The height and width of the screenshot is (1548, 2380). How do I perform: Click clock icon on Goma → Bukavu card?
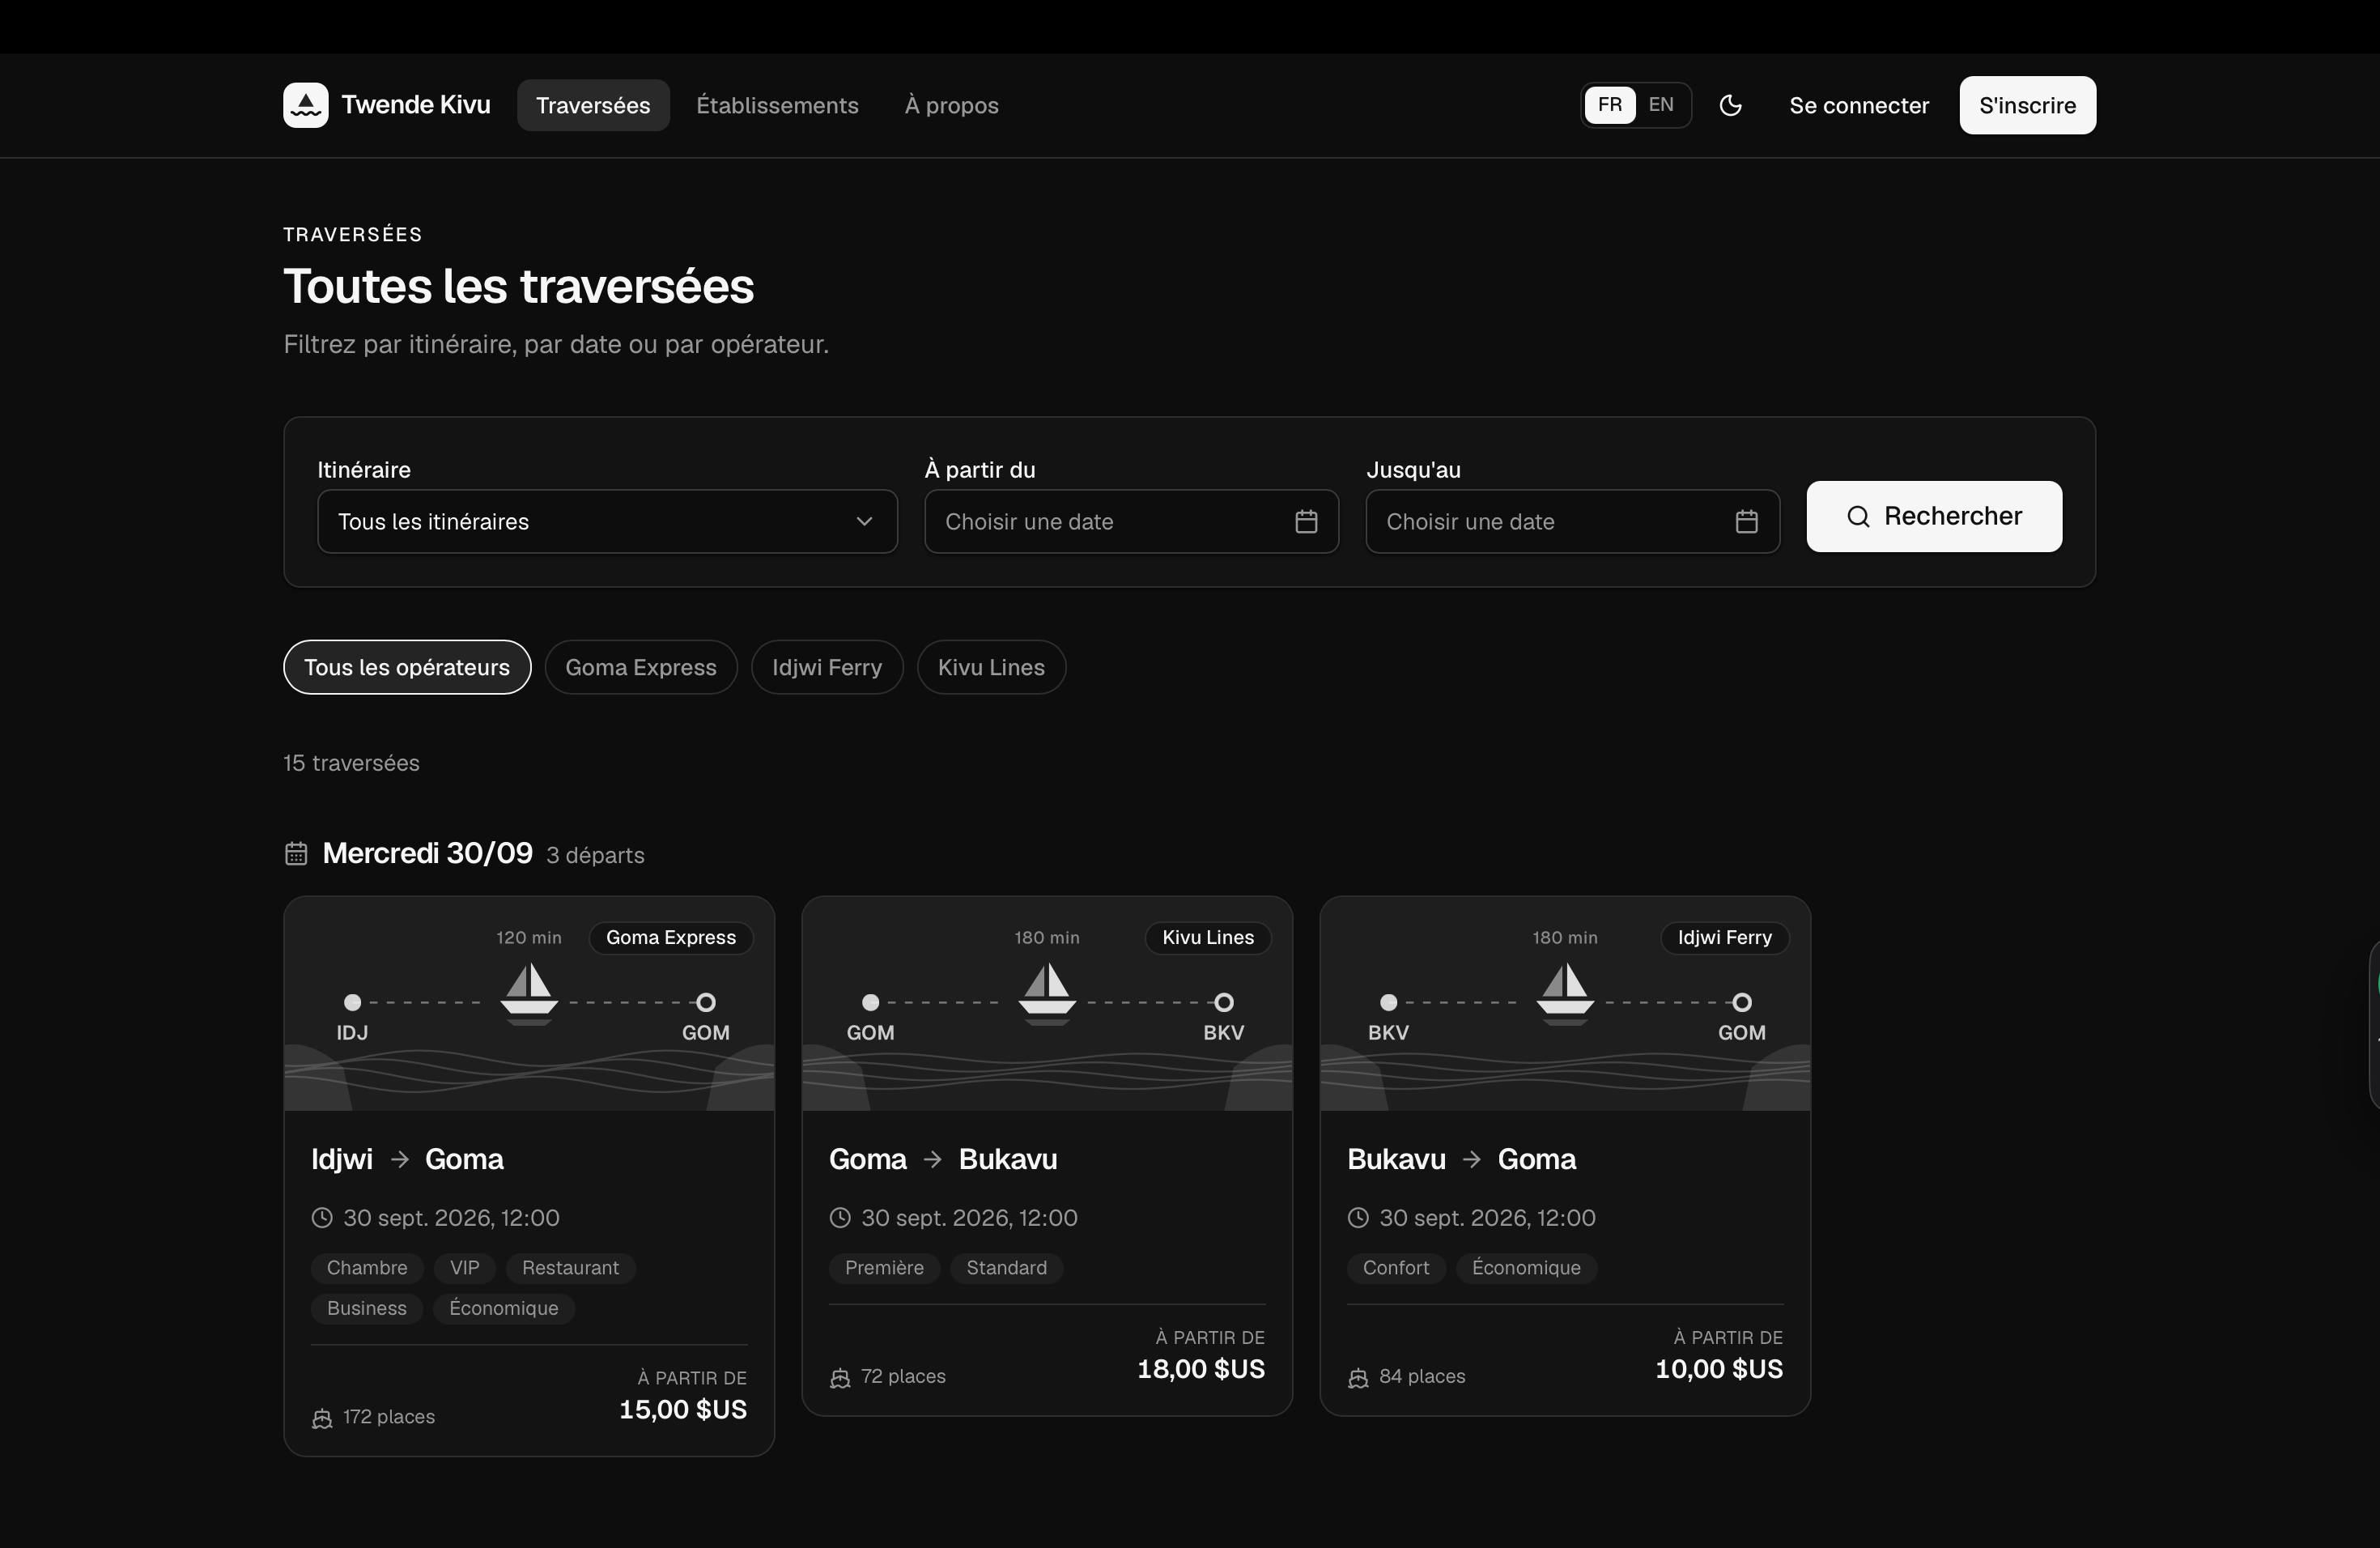(840, 1217)
